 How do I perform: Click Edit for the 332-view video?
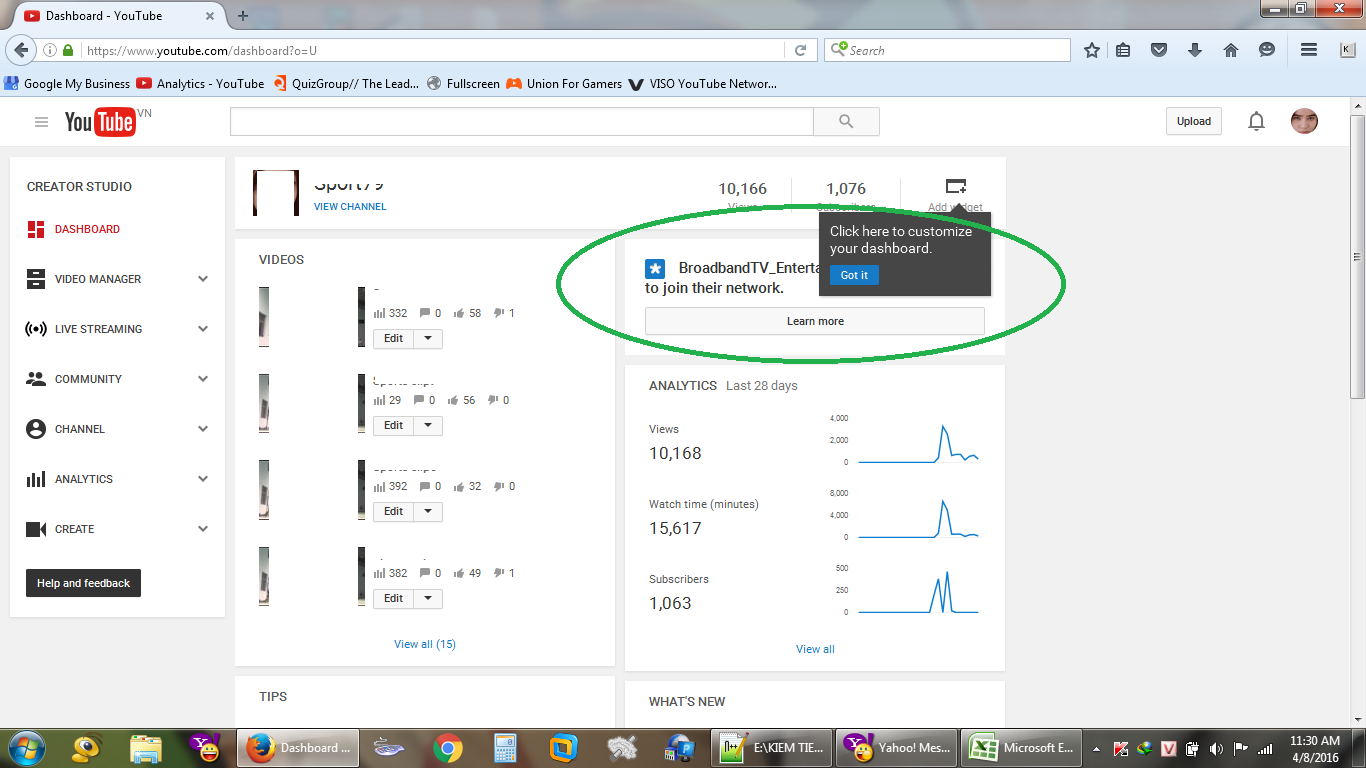(x=394, y=338)
